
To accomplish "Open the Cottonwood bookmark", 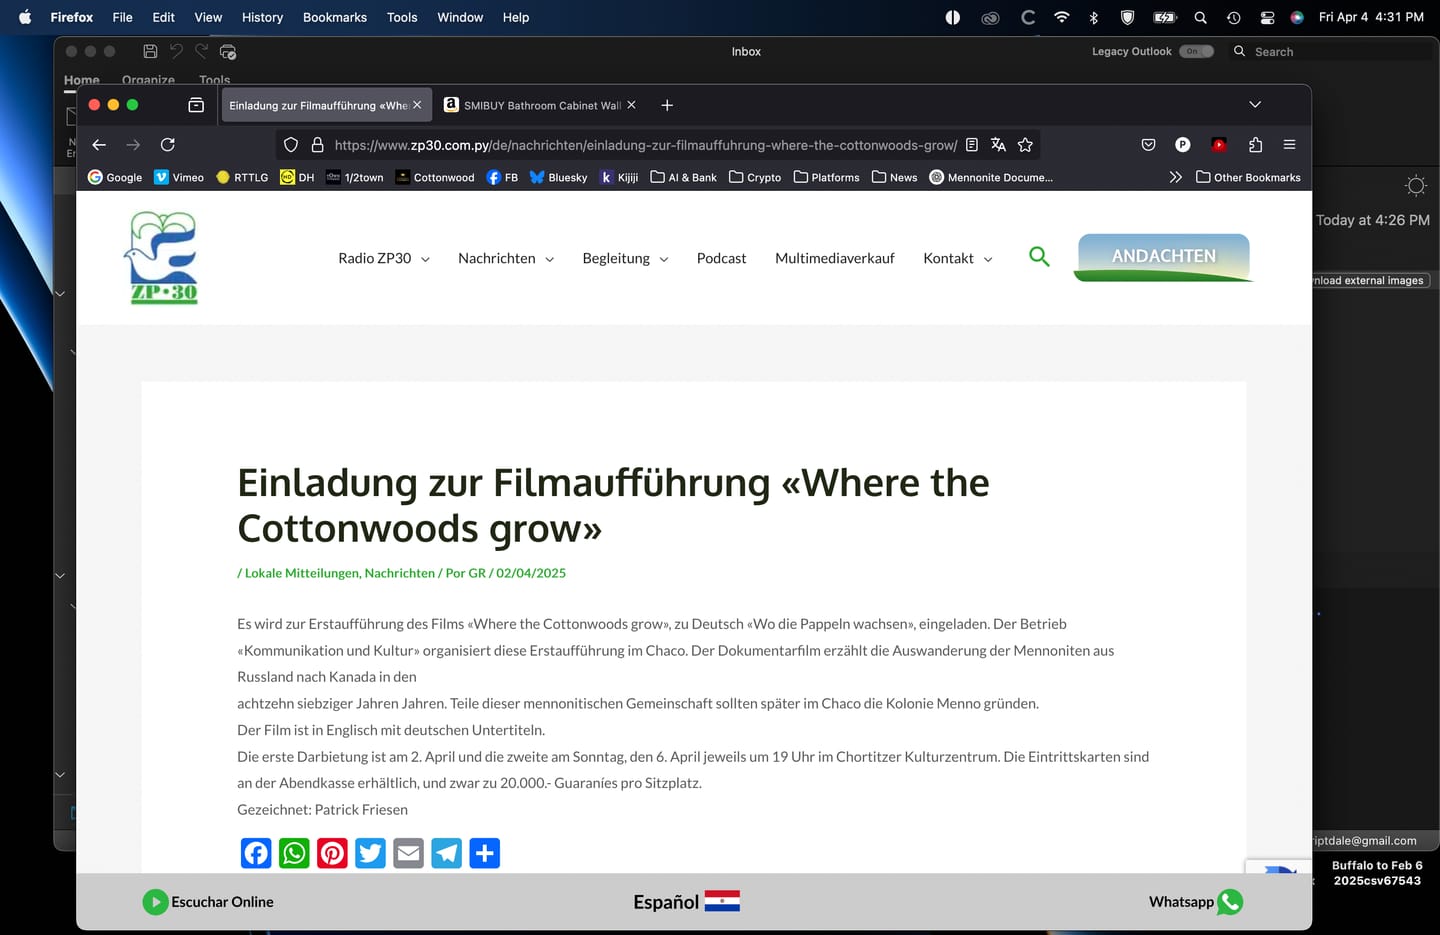I will 435,177.
